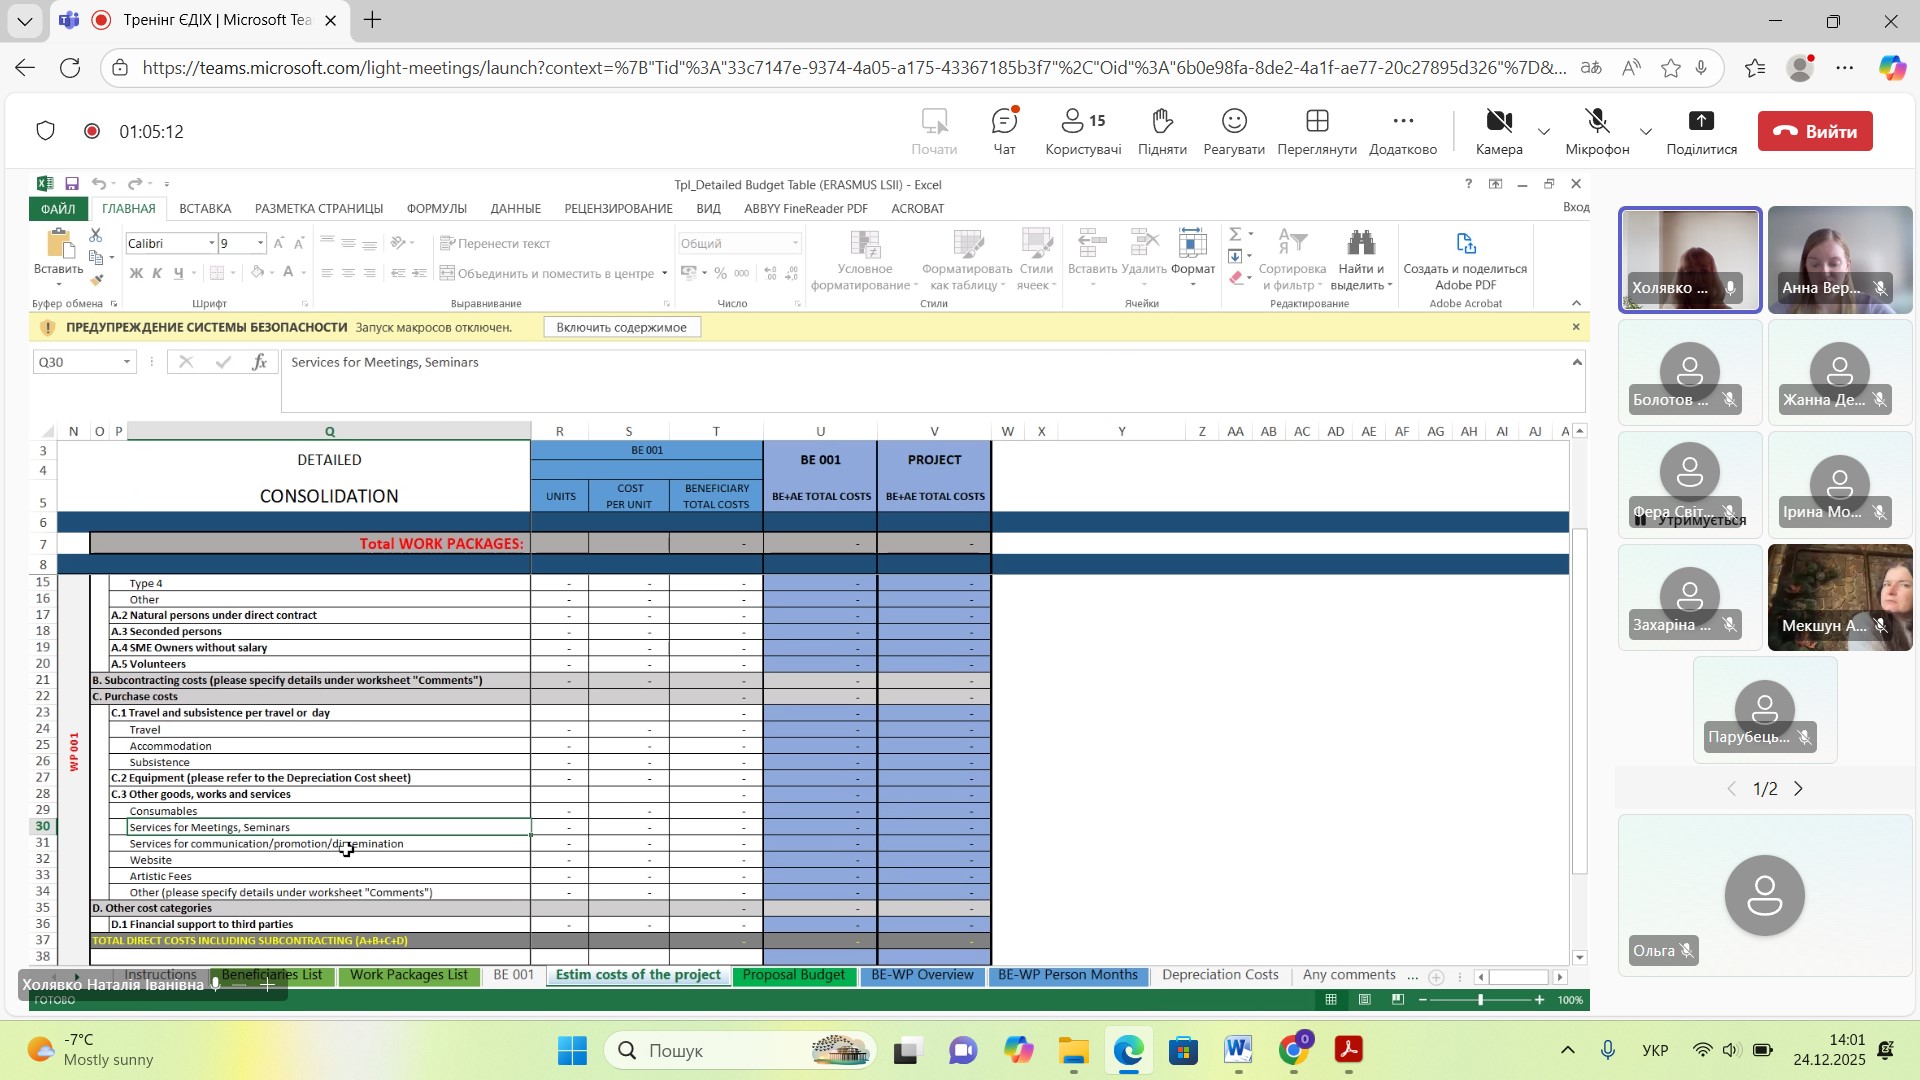
Task: Unmute the microphone
Action: click(x=1597, y=123)
